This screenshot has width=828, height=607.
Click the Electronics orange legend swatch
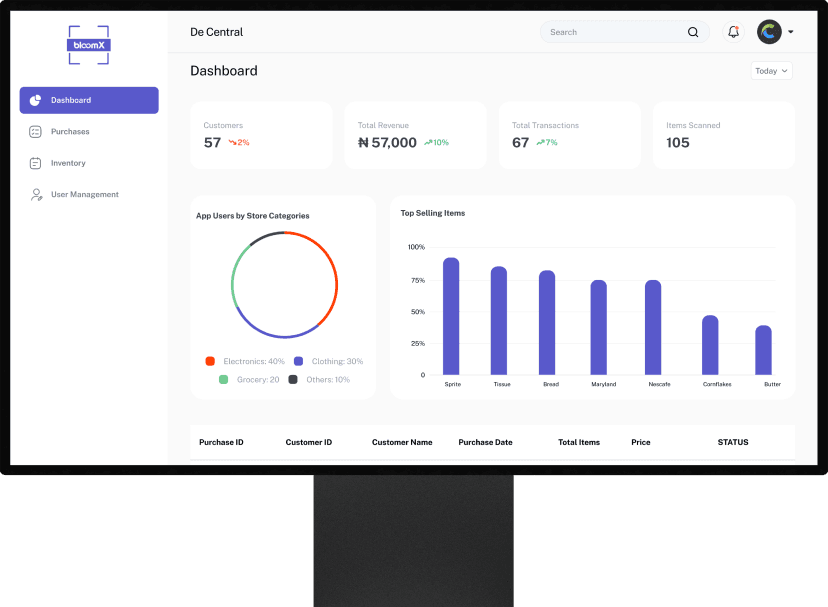pyautogui.click(x=210, y=361)
